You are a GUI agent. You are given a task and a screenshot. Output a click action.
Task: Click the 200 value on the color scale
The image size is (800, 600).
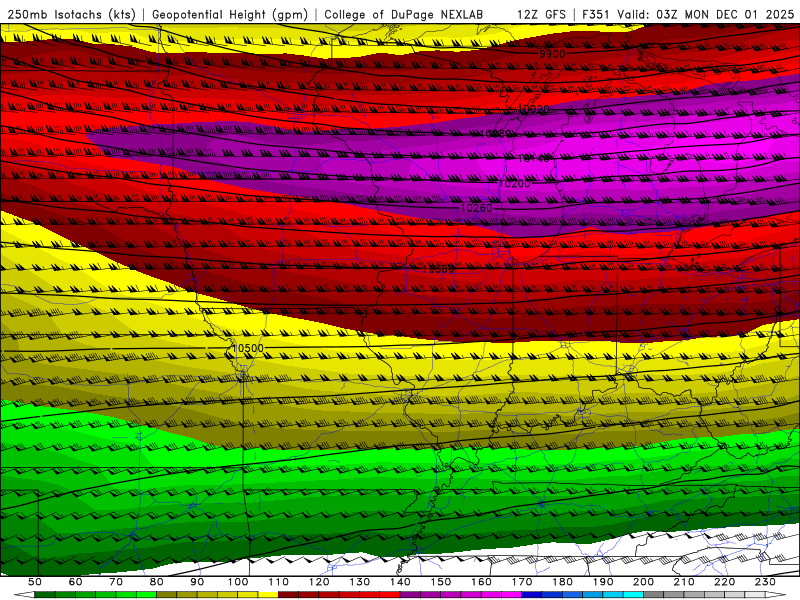[x=643, y=582]
